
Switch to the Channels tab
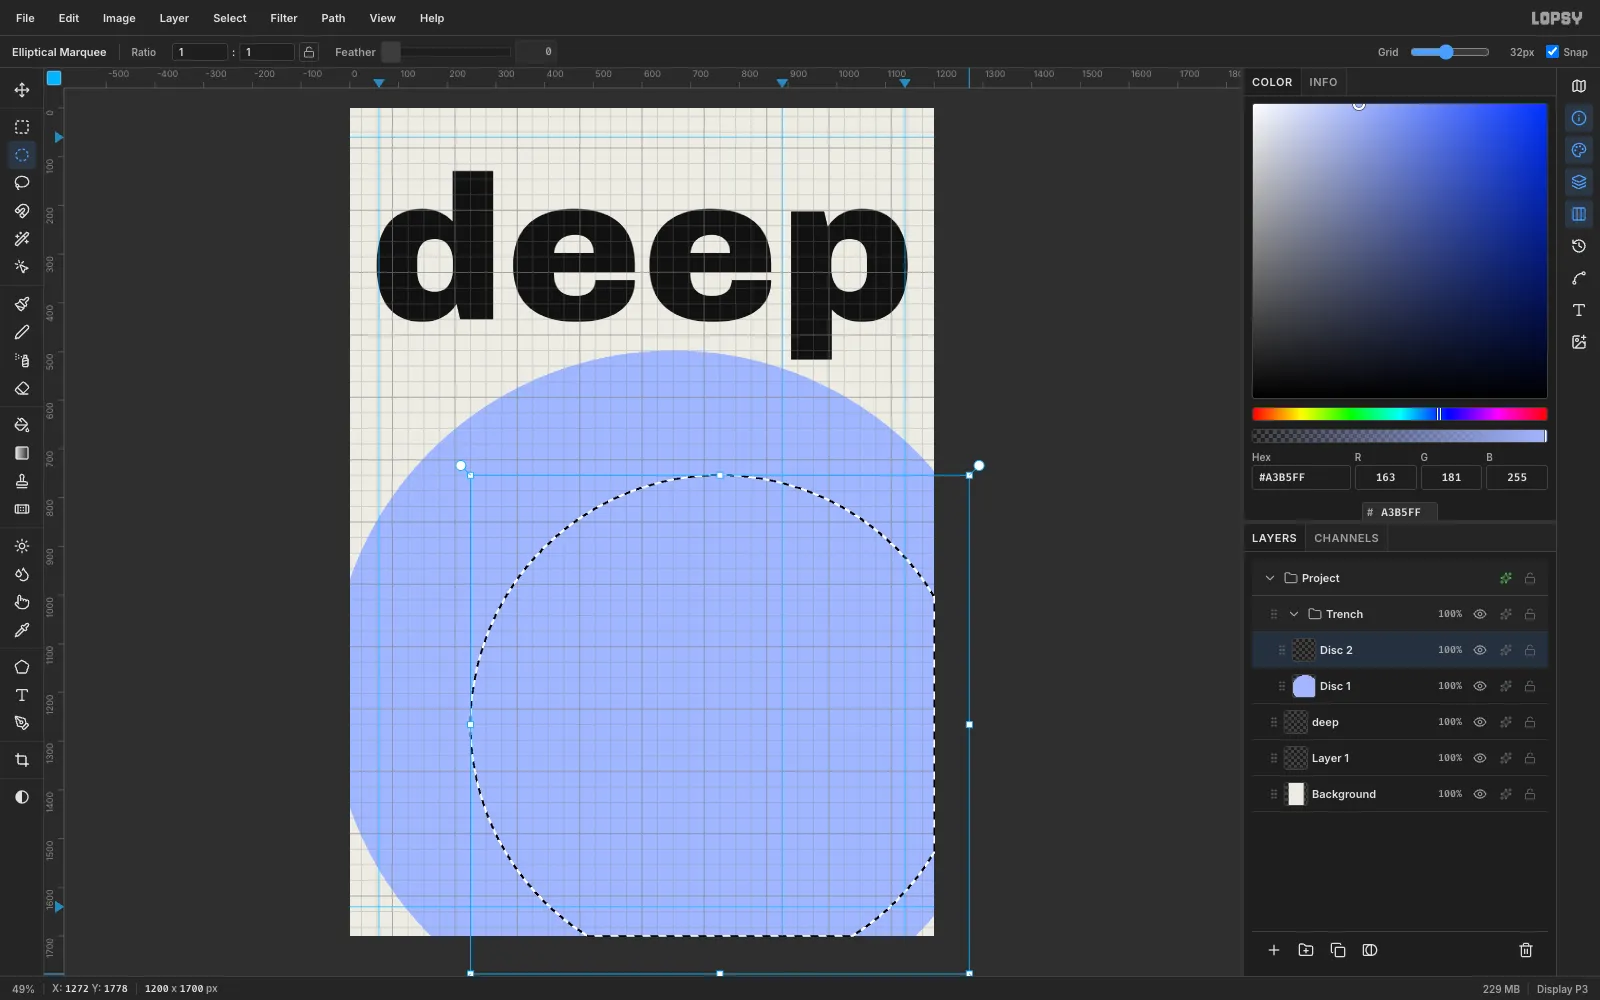1346,538
